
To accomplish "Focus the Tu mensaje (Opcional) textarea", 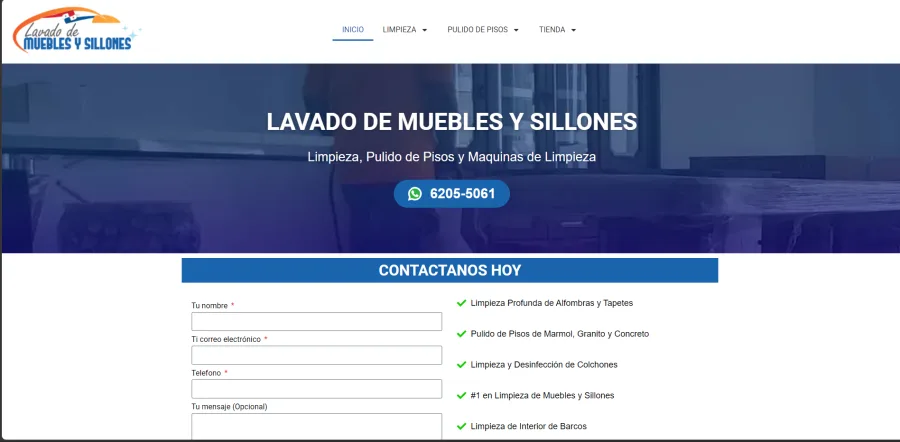I will 316,427.
